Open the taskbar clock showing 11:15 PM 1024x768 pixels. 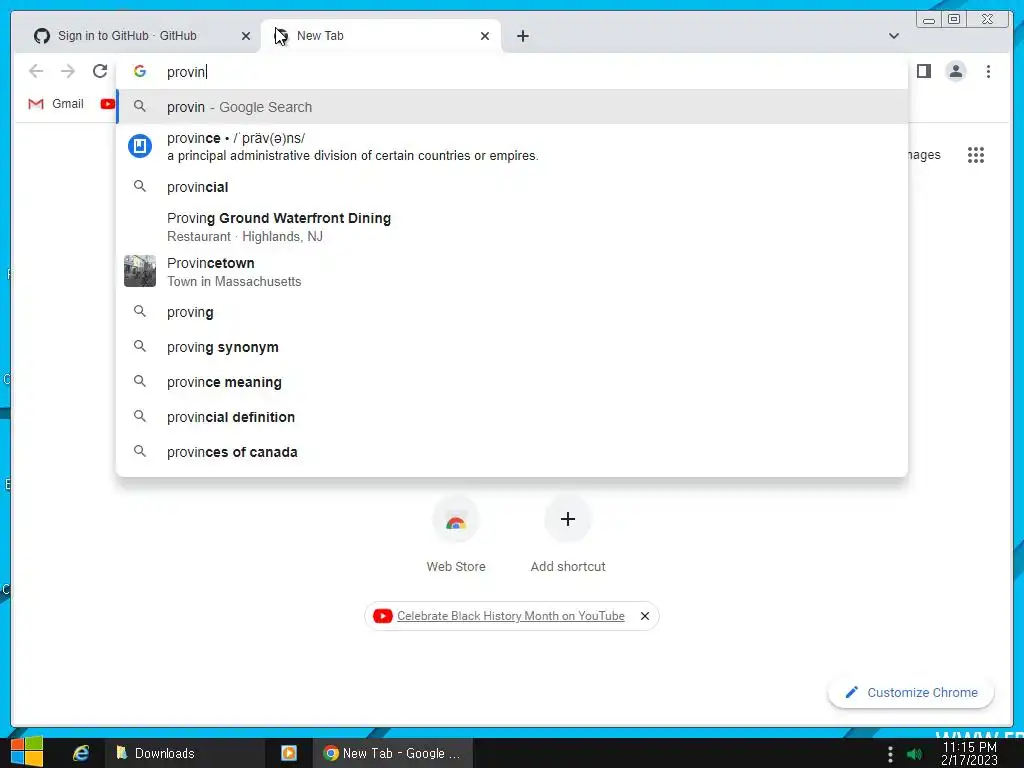coord(969,754)
